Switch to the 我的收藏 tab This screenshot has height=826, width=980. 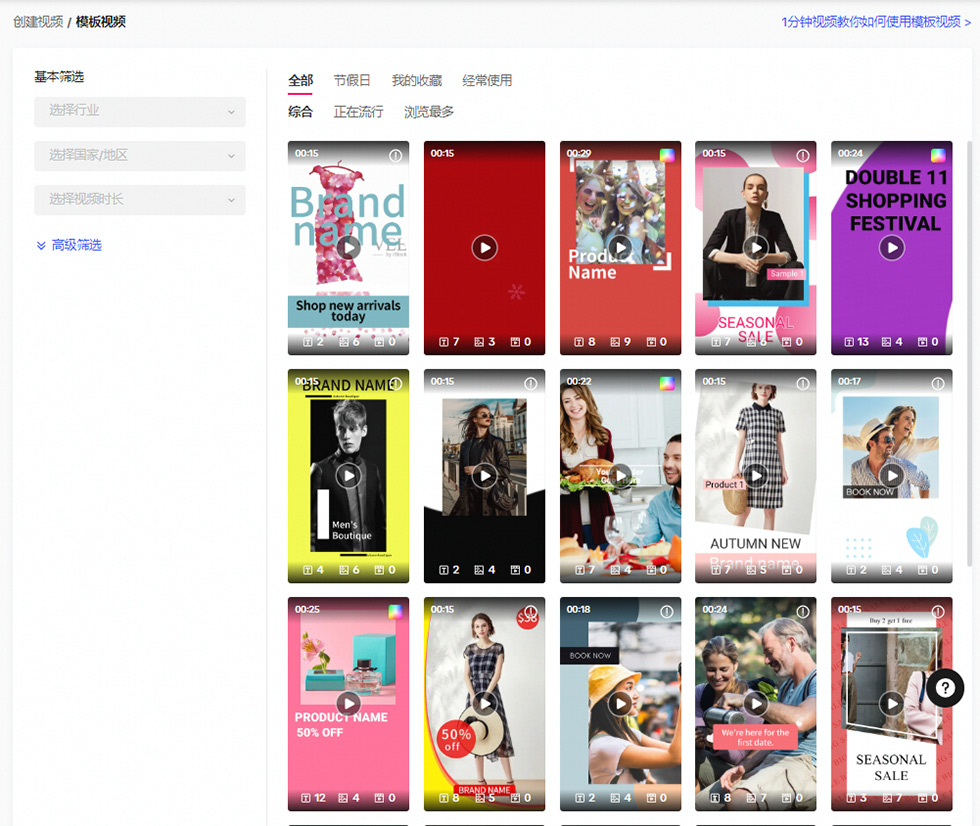[x=416, y=80]
